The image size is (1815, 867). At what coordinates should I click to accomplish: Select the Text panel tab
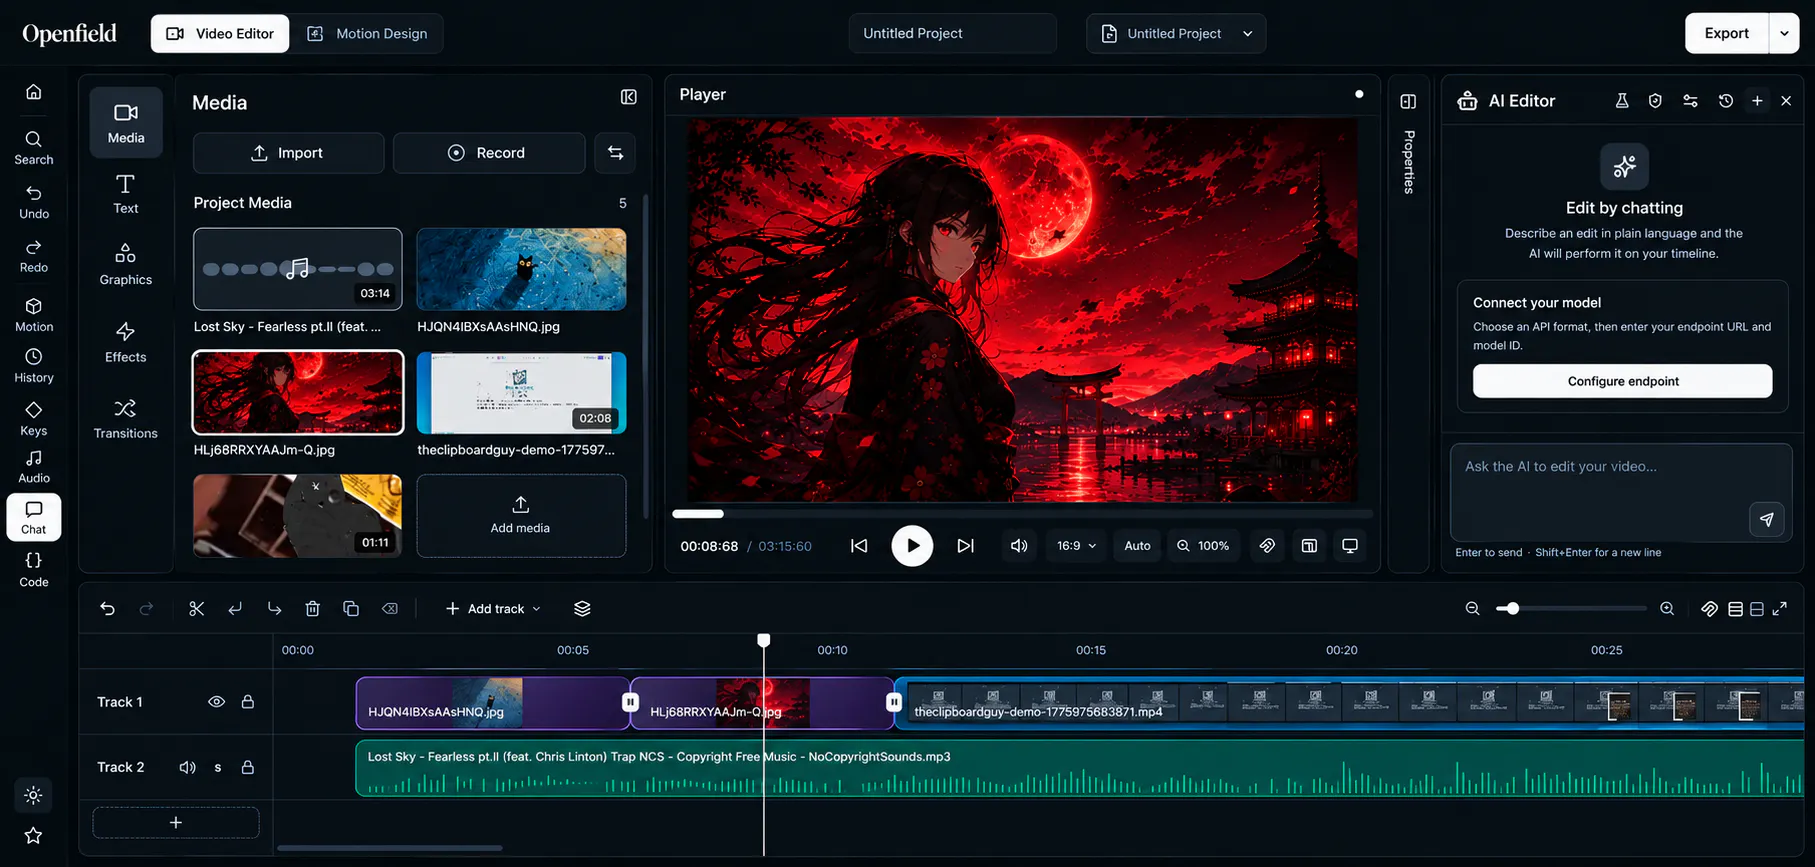(126, 194)
